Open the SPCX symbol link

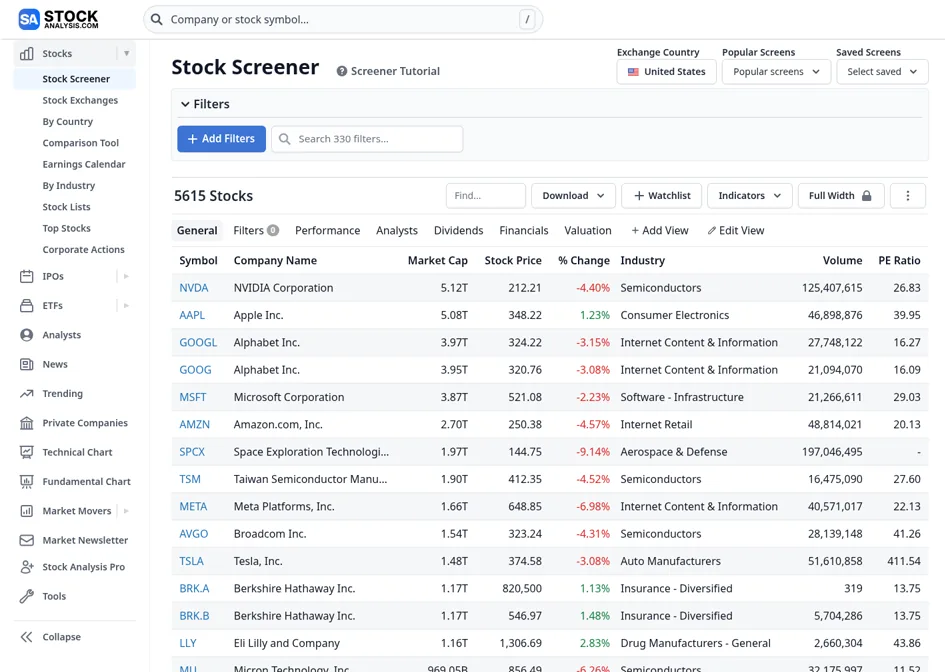click(192, 452)
